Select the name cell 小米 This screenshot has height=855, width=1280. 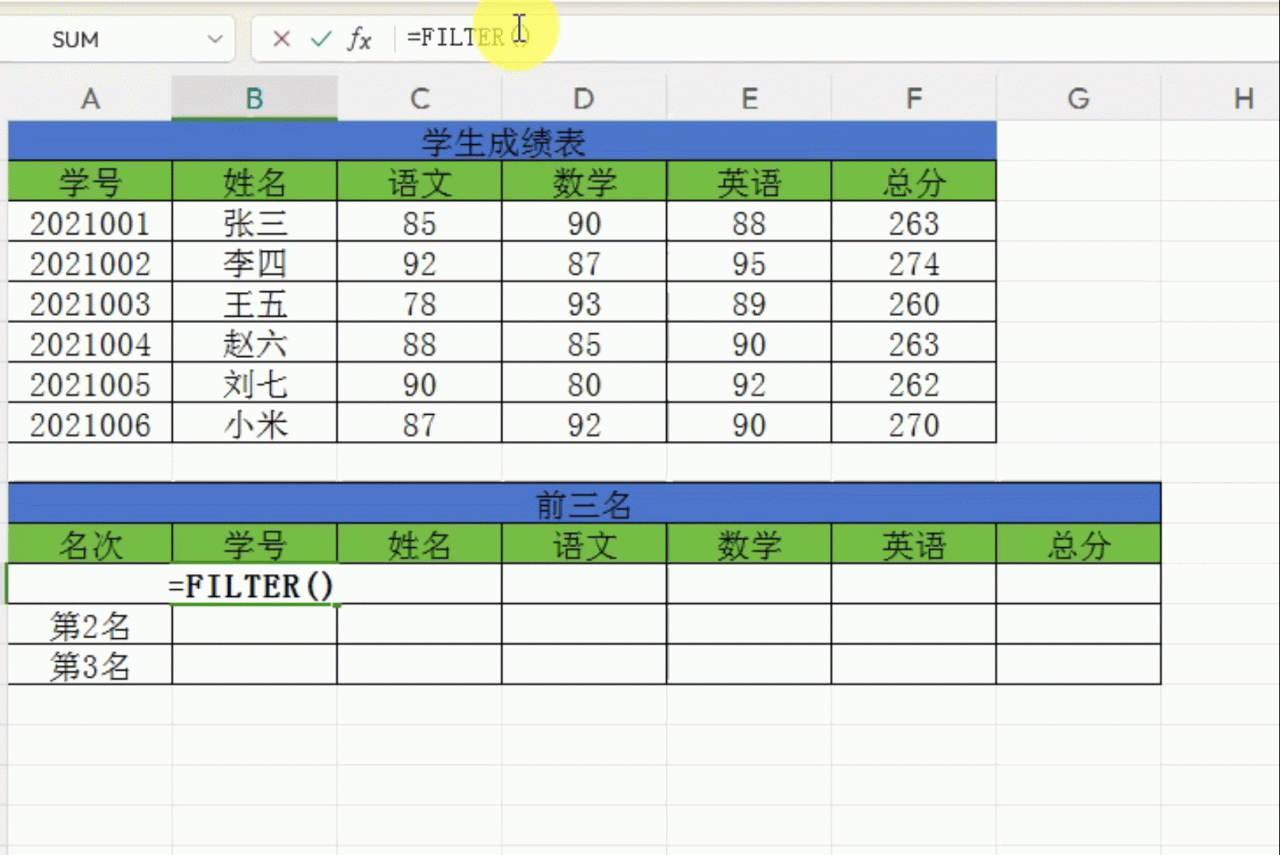pyautogui.click(x=254, y=423)
